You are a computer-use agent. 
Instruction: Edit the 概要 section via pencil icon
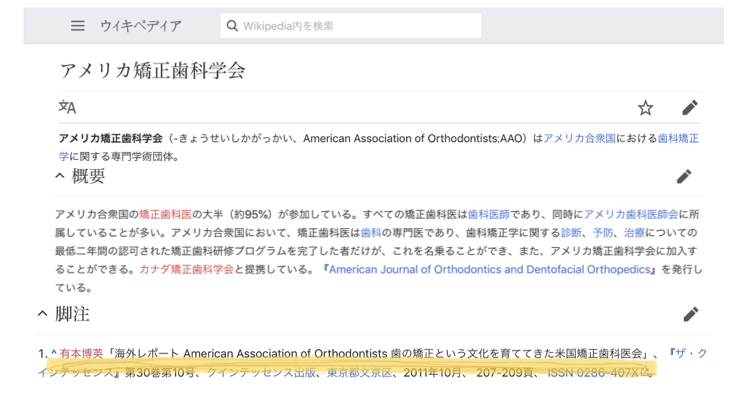(684, 176)
